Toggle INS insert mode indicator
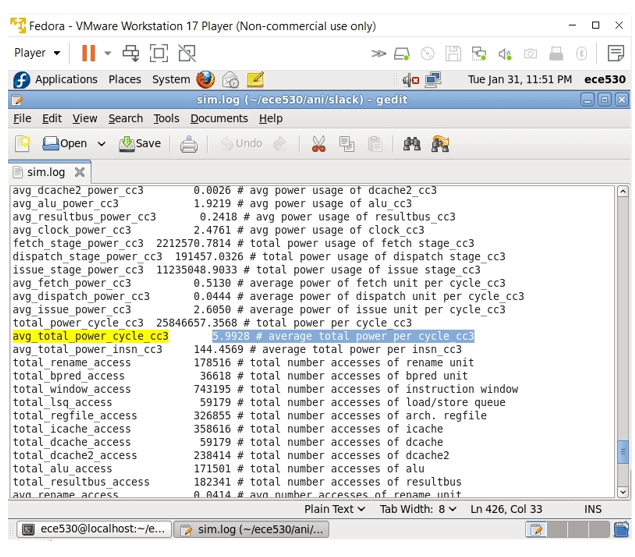635x557 pixels. (x=593, y=509)
